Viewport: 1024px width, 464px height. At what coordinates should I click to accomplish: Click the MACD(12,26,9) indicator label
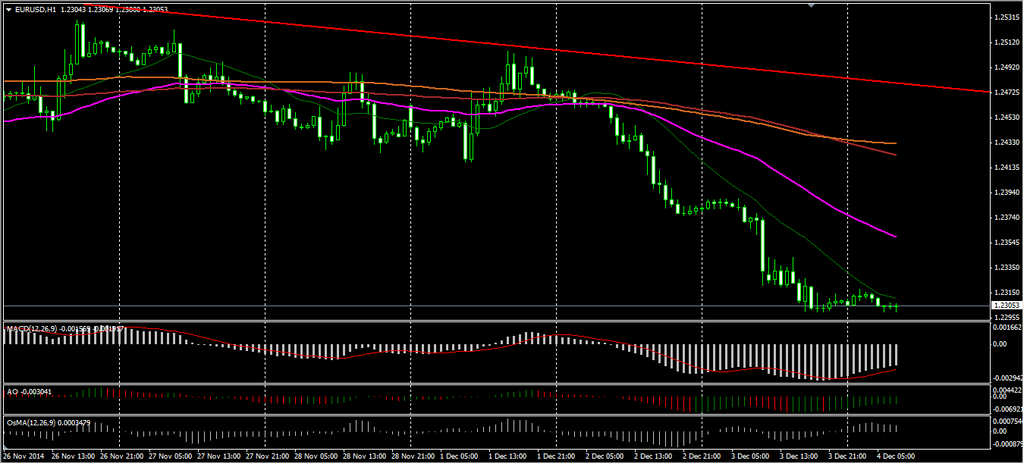33,328
